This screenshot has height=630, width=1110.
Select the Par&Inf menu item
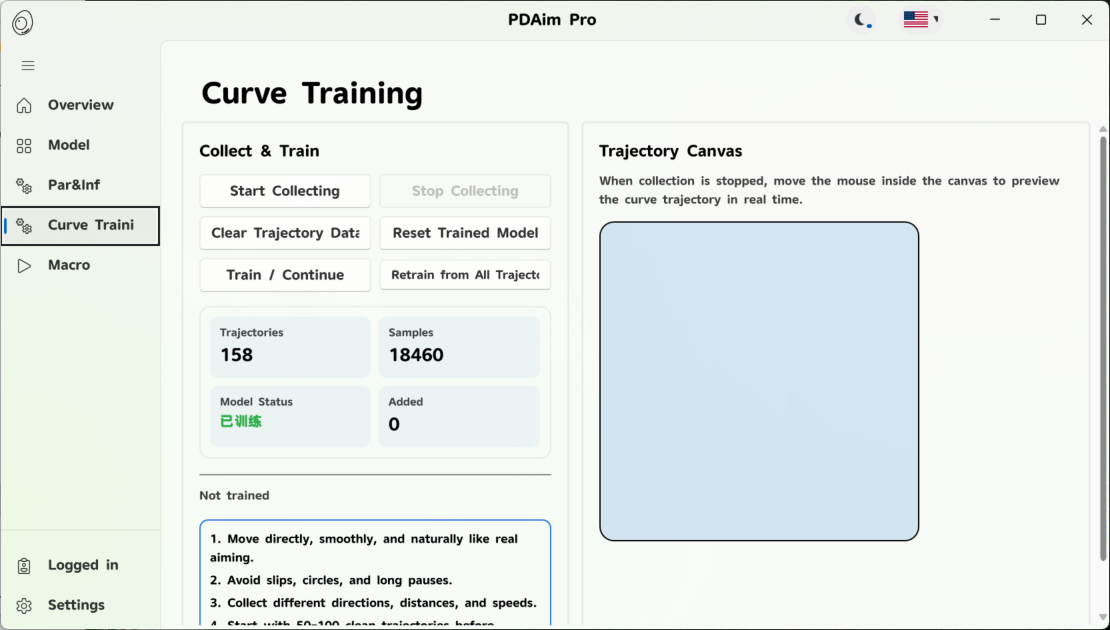(81, 185)
